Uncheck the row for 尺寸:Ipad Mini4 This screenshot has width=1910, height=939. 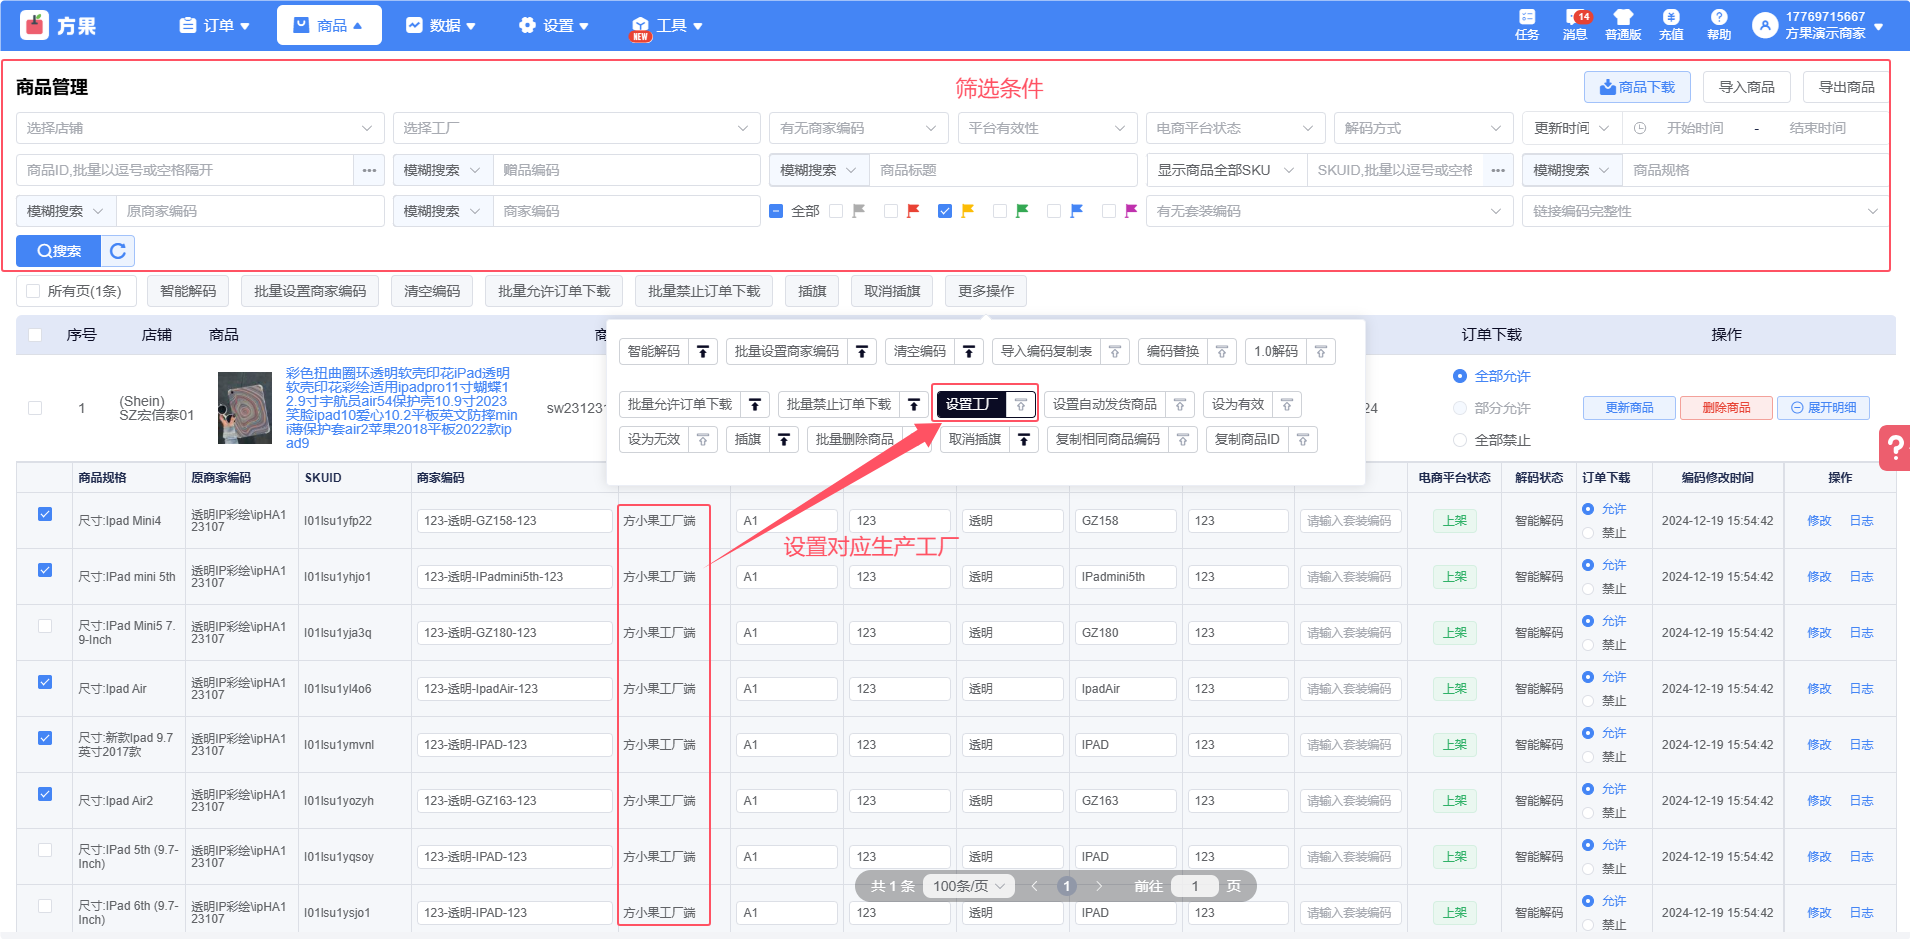click(x=45, y=514)
